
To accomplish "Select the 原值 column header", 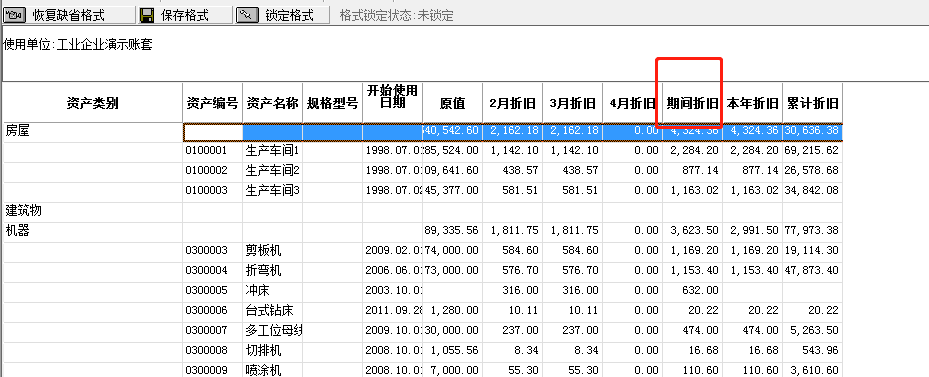I will (x=452, y=103).
